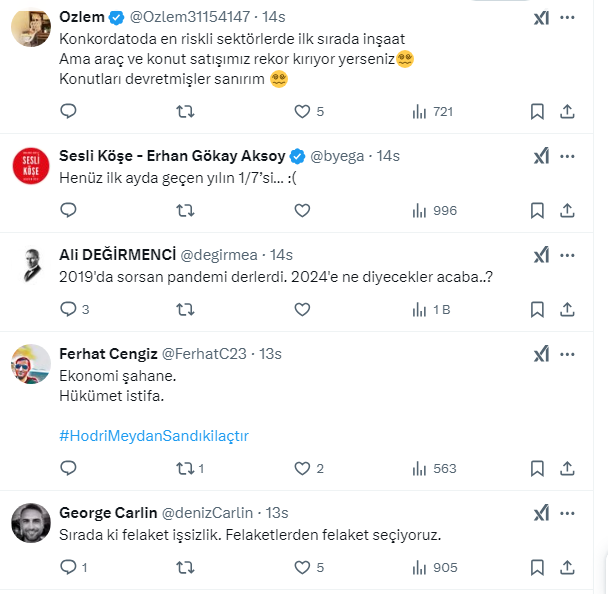Like Ozlem's tweet with 5 likes
Screen dimensions: 608x594
302,112
